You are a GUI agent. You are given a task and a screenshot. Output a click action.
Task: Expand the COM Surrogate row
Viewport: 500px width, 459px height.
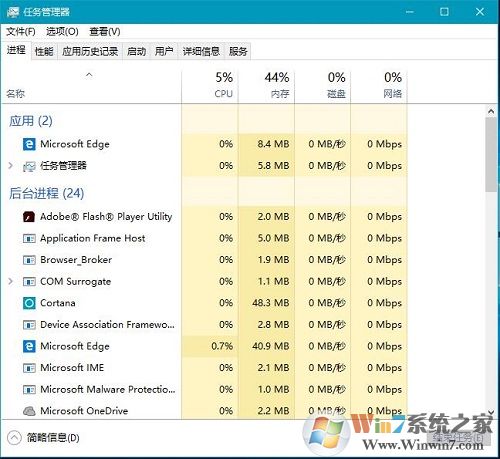coord(11,282)
